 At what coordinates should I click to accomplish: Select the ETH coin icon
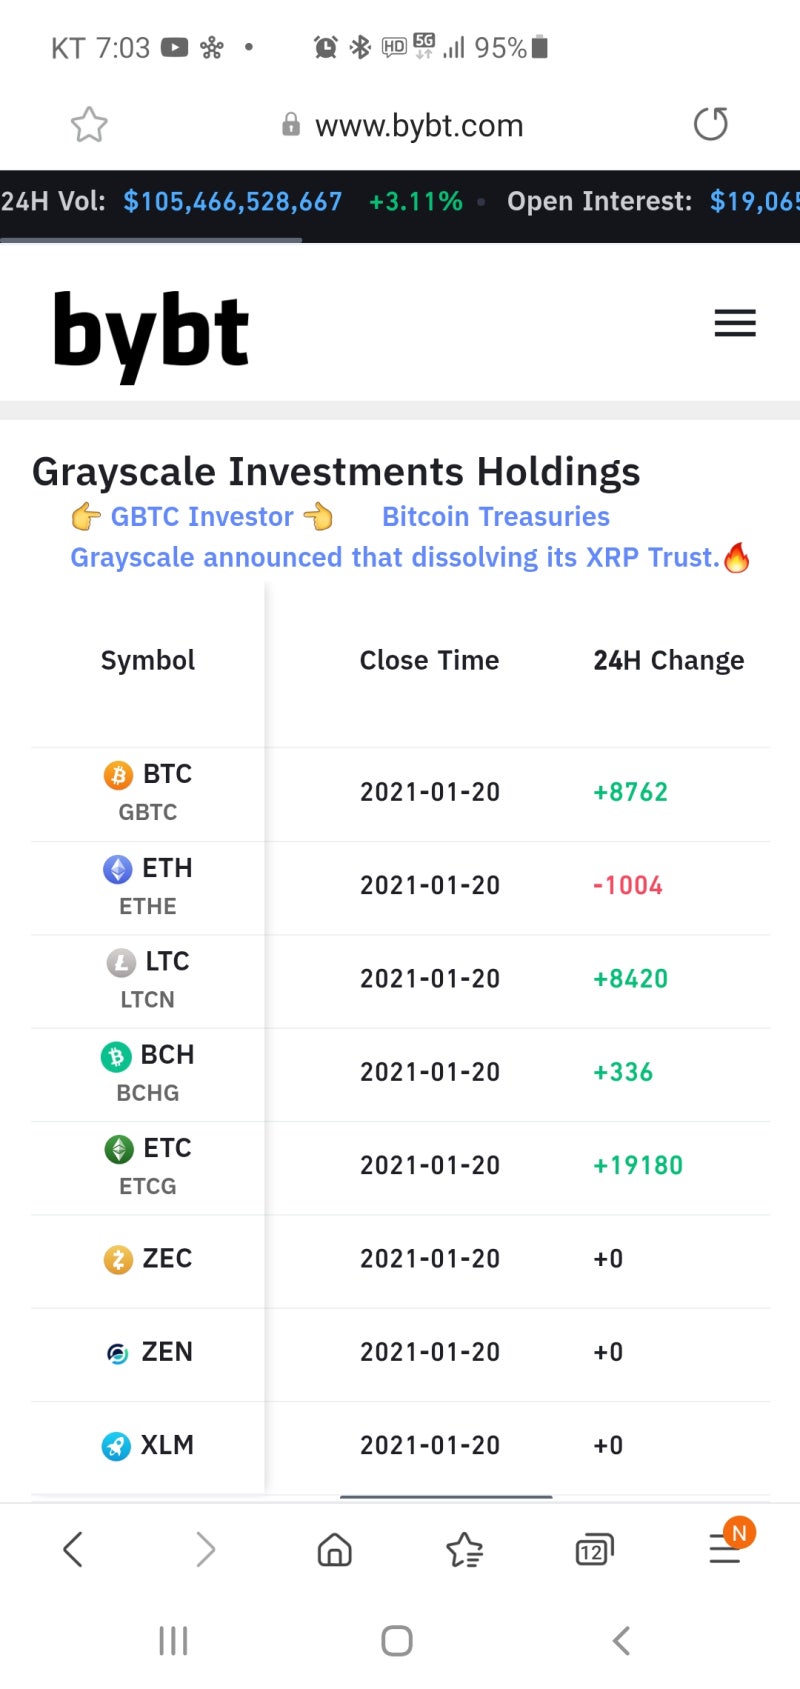click(118, 869)
